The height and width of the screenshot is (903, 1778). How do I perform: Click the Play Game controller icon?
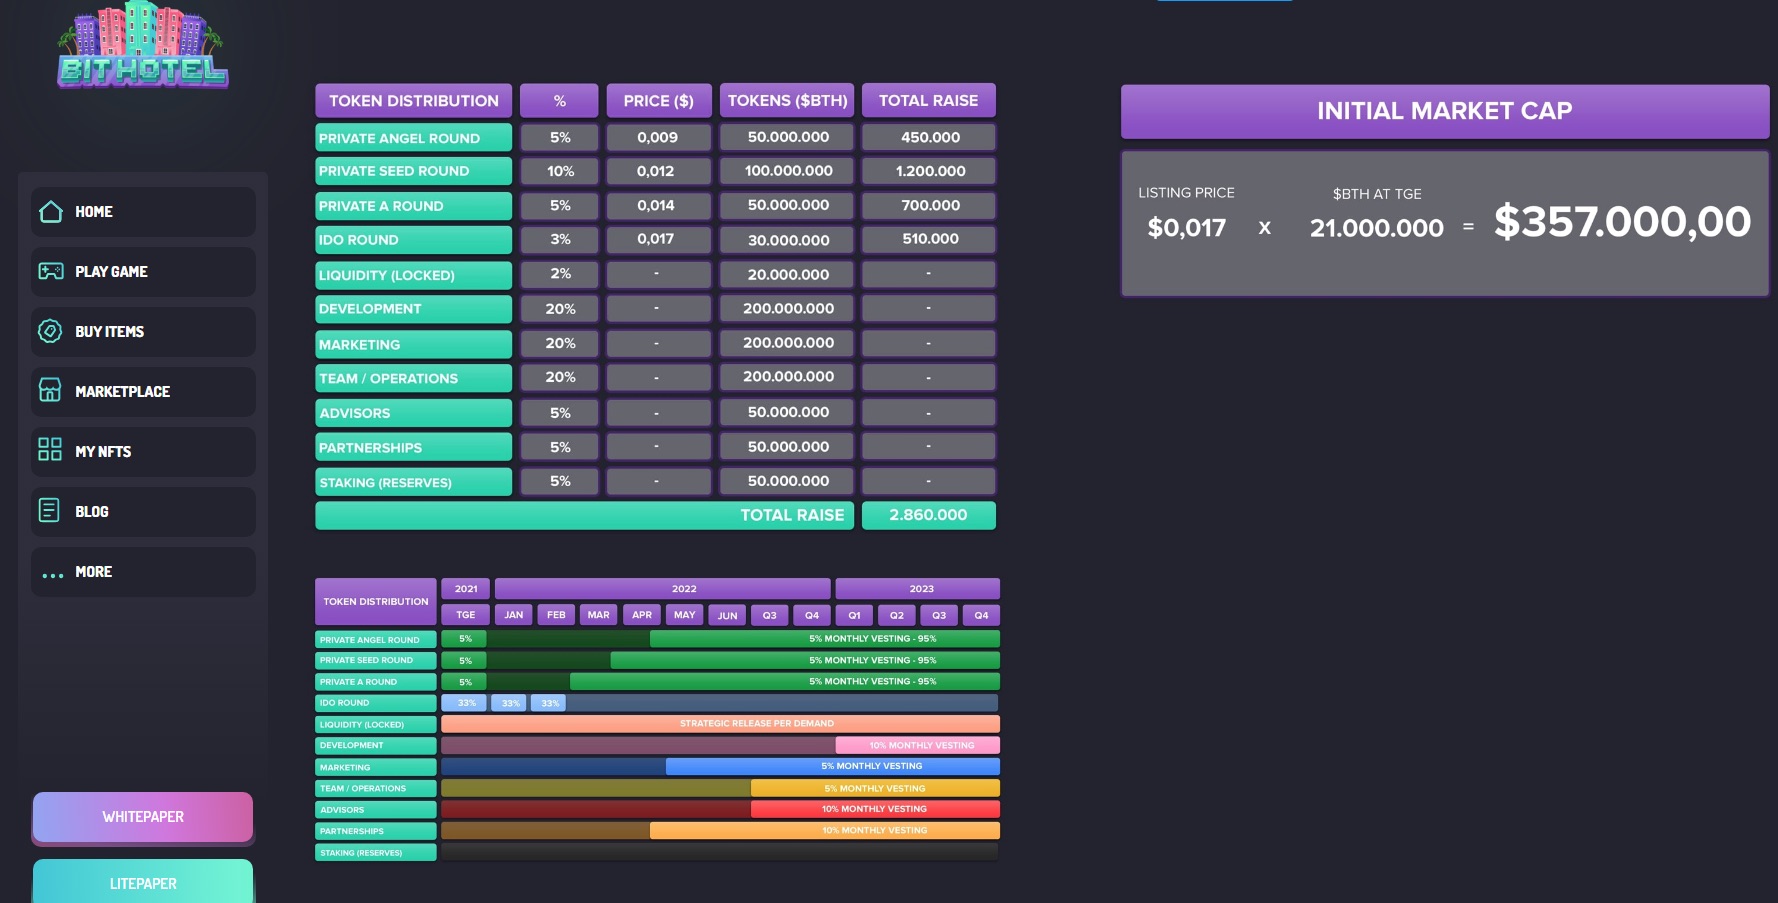50,272
